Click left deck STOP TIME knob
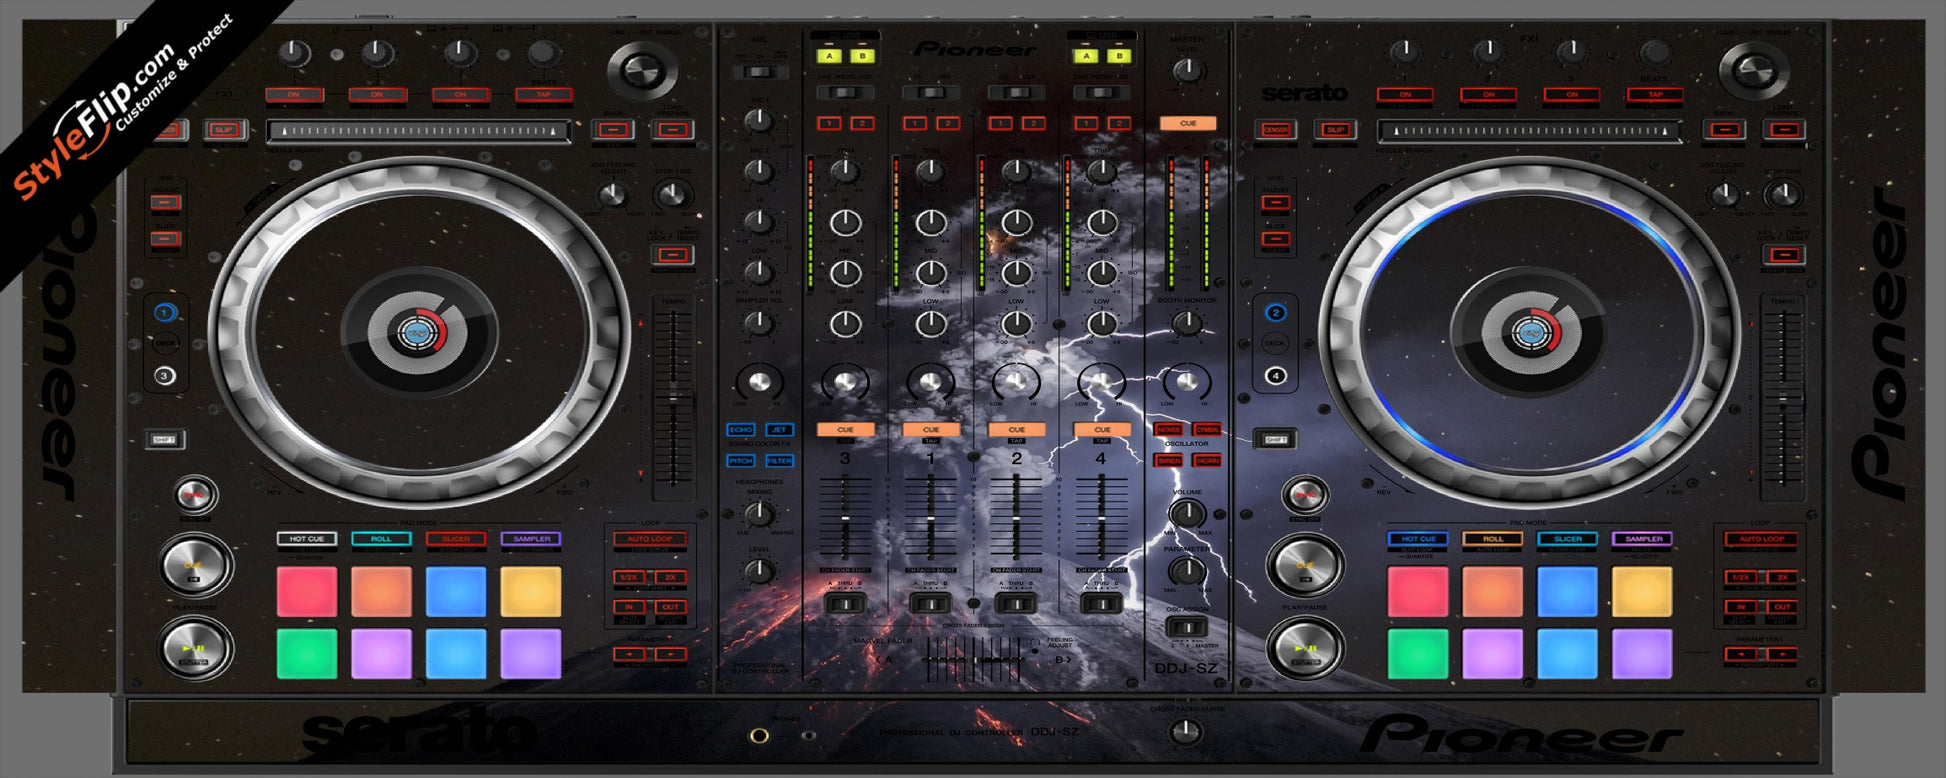Viewport: 1946px width, 778px height. click(x=673, y=193)
